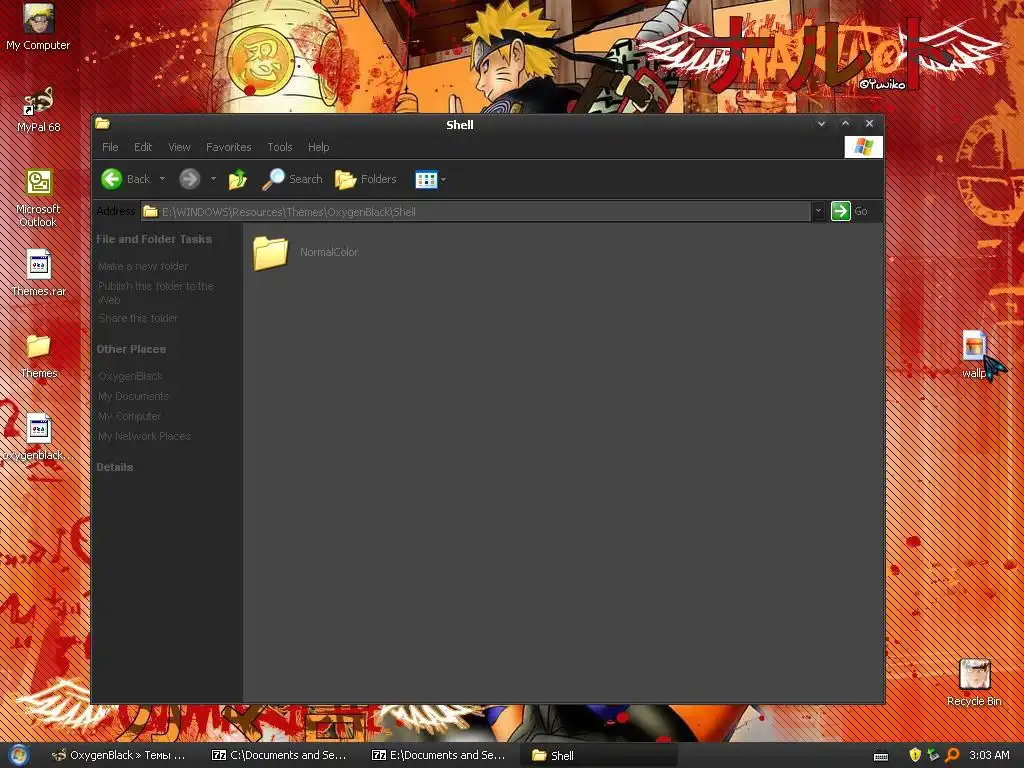Open the Search pane
This screenshot has height=768, width=1024.
point(292,179)
